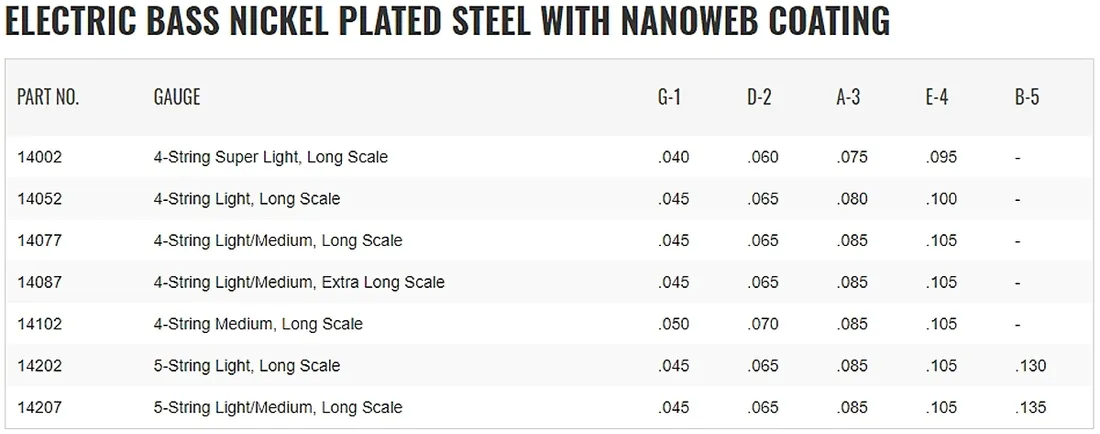
Task: Click the PART NO. column header
Action: click(x=48, y=97)
